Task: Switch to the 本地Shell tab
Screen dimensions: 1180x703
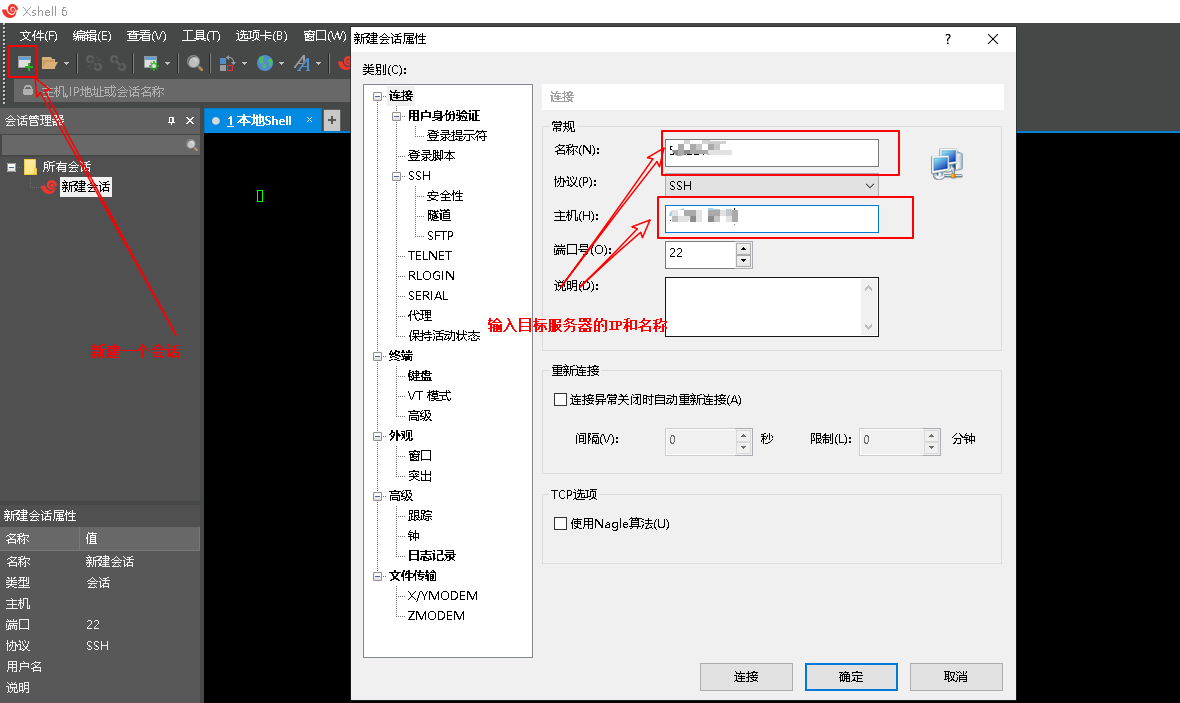Action: tap(259, 120)
